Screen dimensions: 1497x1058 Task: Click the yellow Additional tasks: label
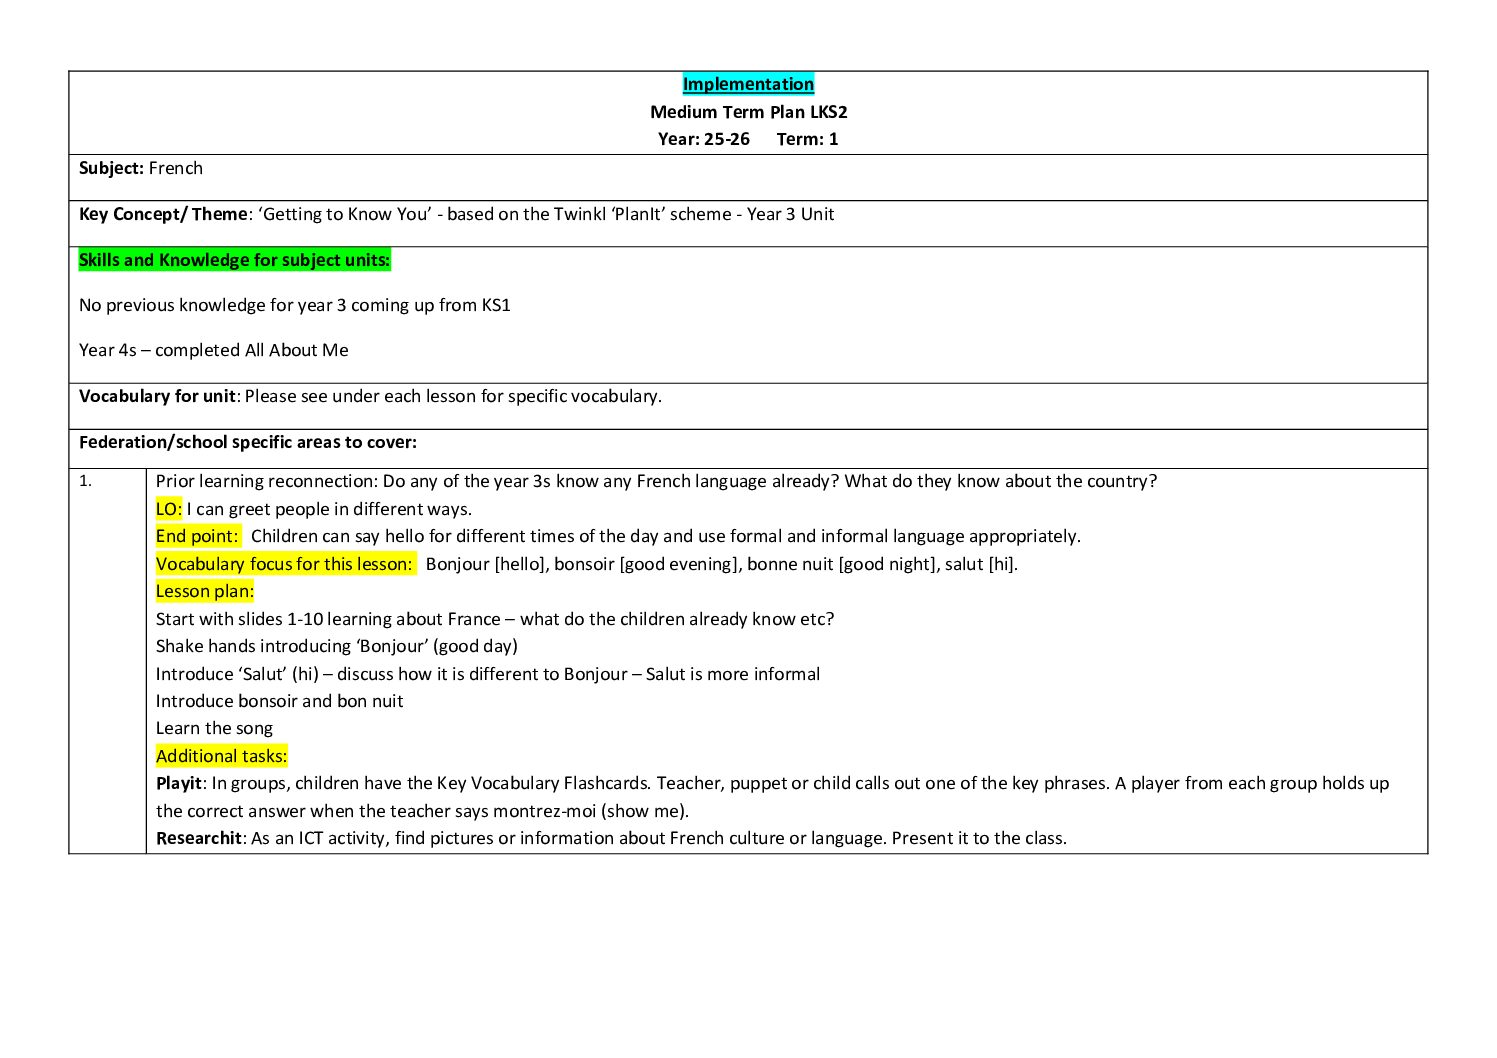coord(221,756)
